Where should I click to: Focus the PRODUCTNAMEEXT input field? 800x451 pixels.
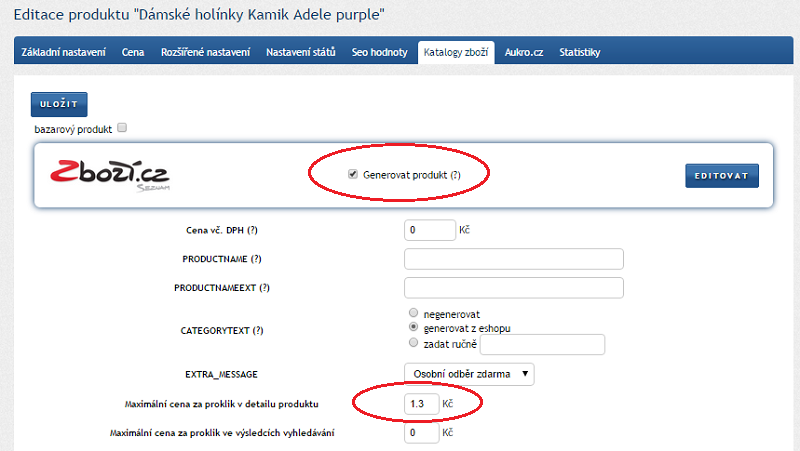coord(513,288)
